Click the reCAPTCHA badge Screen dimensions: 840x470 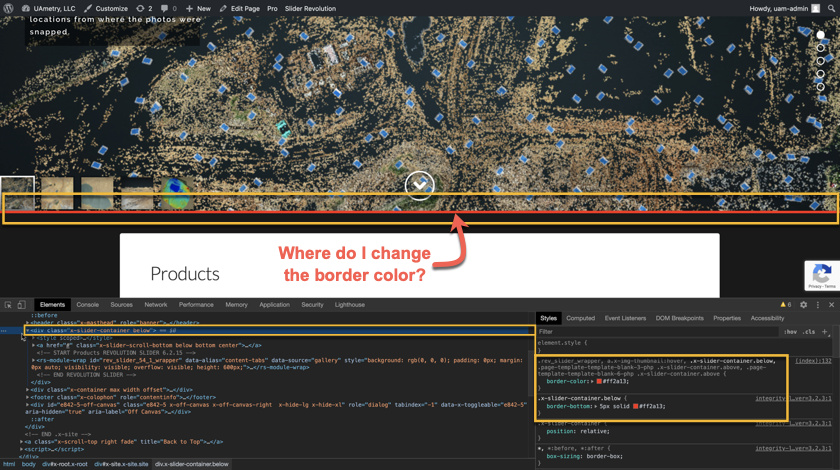pos(822,276)
